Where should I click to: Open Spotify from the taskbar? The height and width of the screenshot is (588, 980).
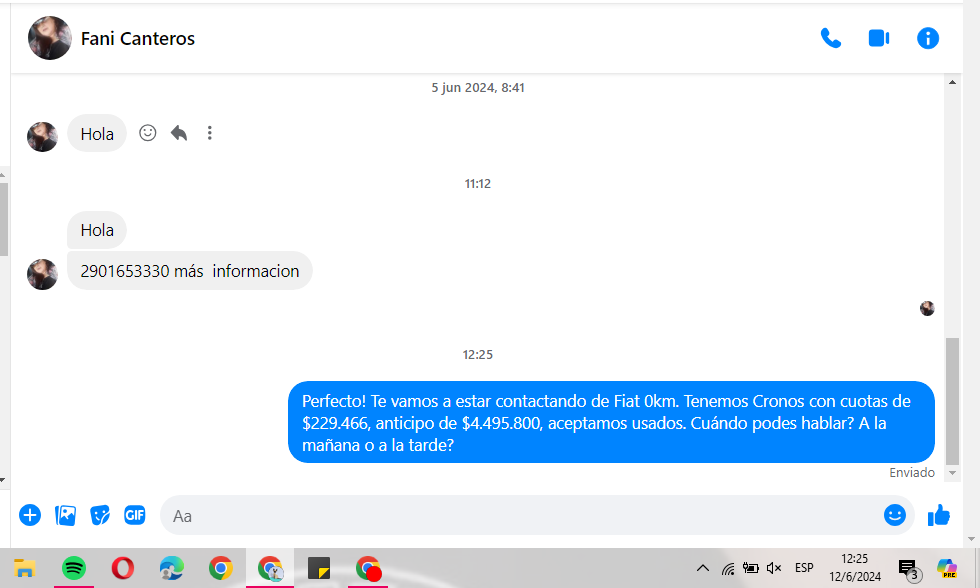74,568
